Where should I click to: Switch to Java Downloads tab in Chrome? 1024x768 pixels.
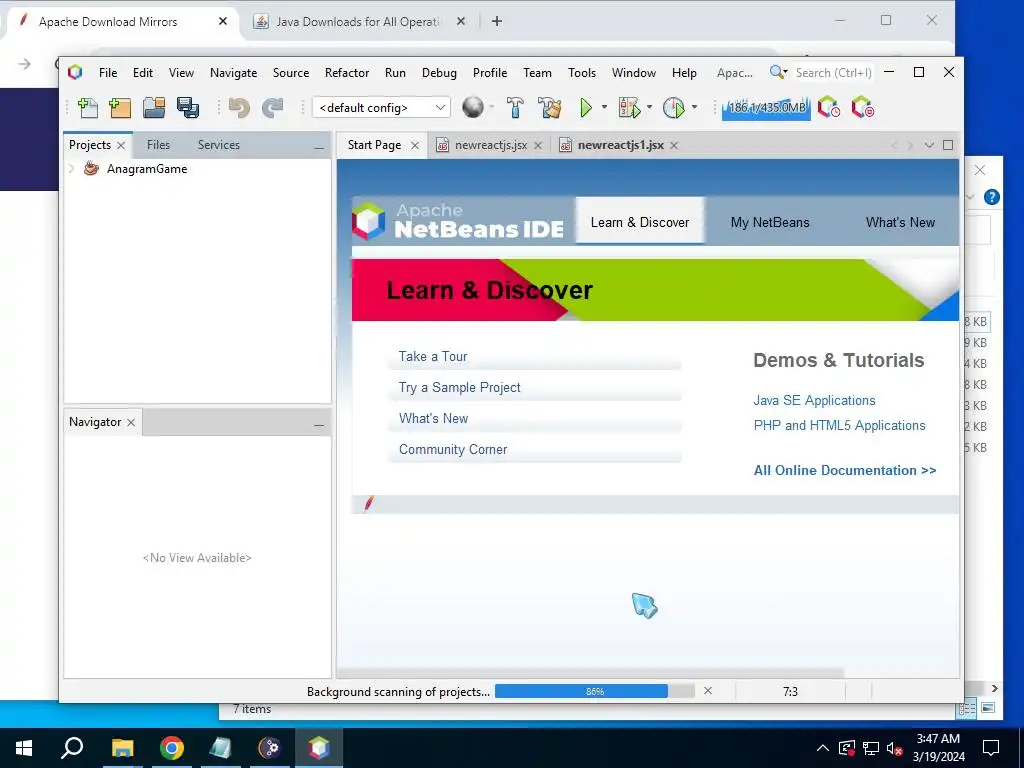pyautogui.click(x=358, y=22)
